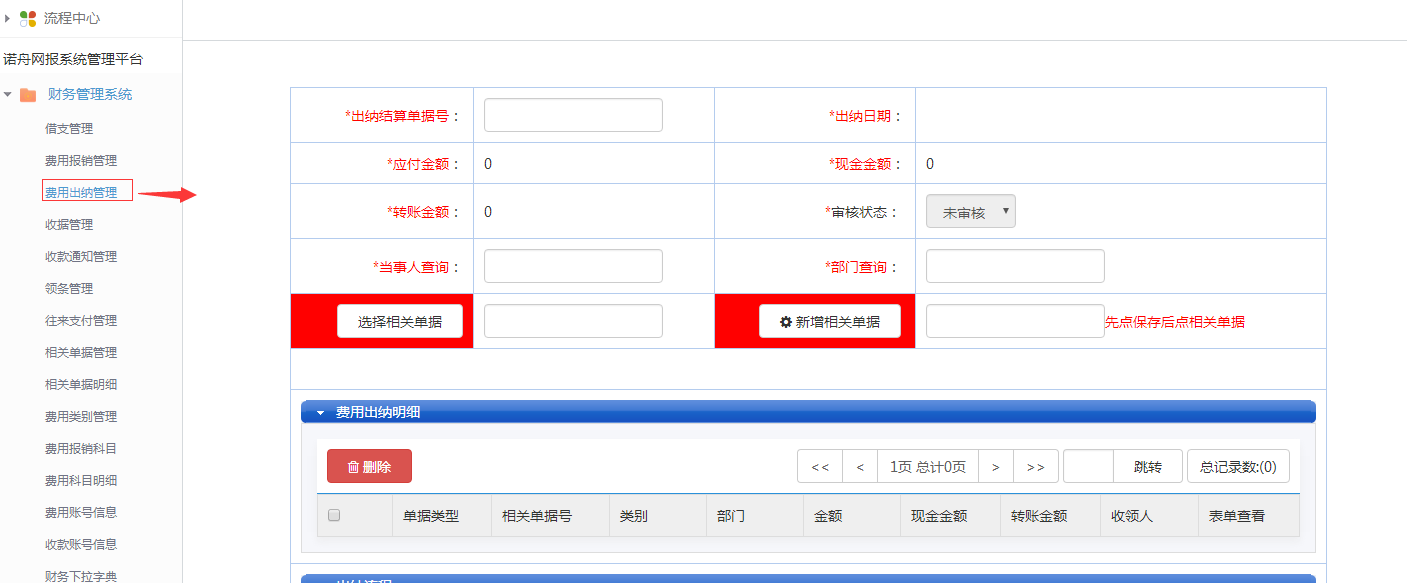Expand the arrow next to 流程中心
1407x583 pixels.
tap(9, 17)
